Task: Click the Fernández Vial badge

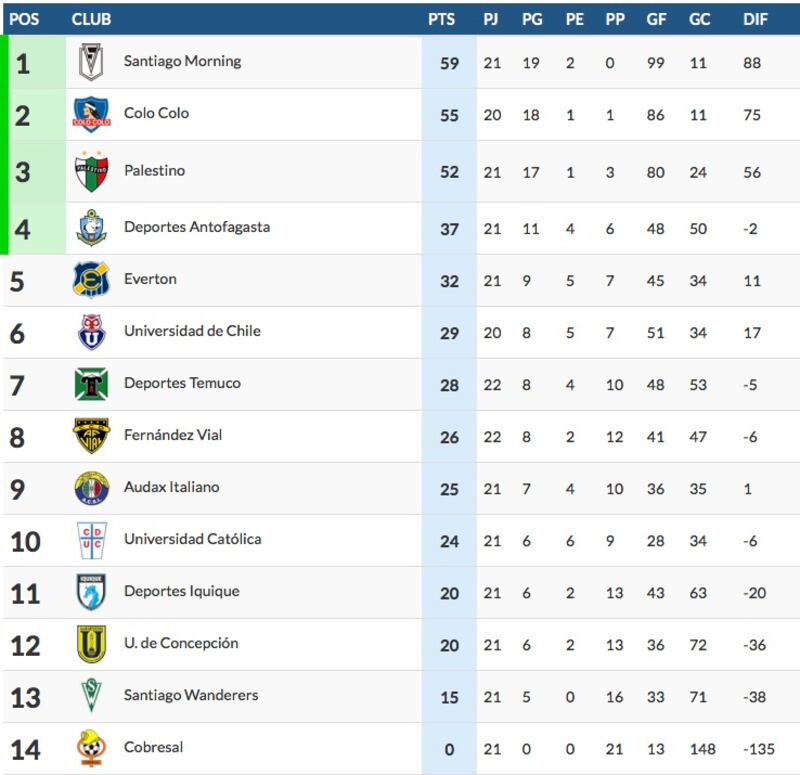Action: pyautogui.click(x=92, y=436)
